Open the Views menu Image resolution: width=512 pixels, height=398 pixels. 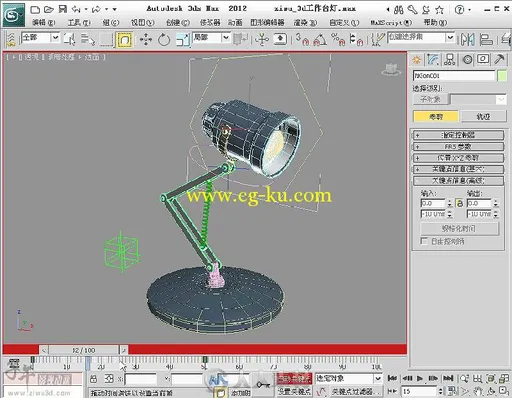point(143,23)
